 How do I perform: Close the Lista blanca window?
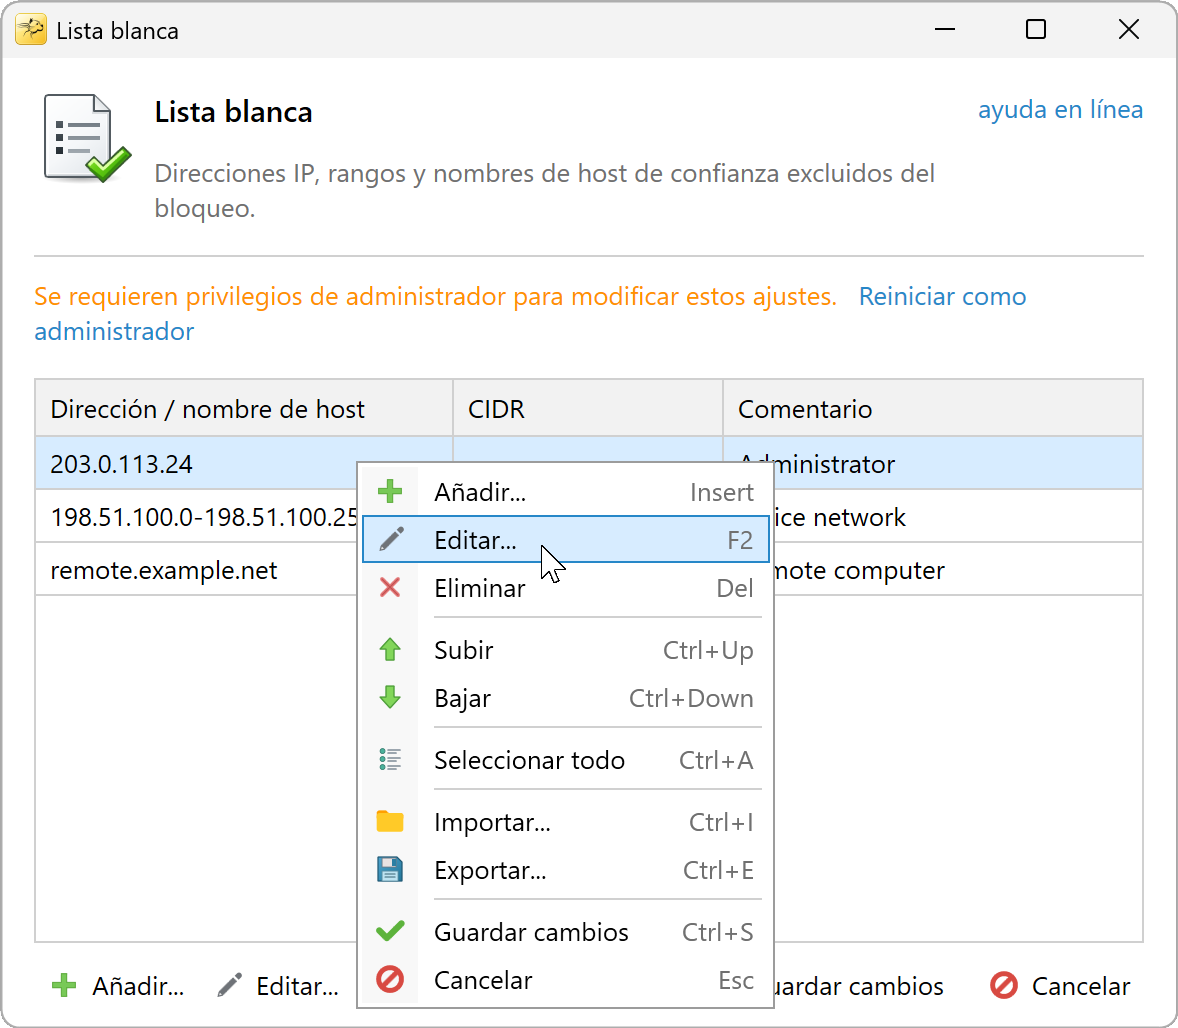coord(1128,29)
